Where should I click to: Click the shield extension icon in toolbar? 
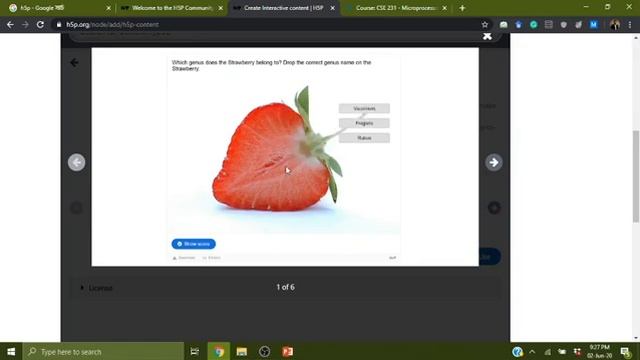coord(564,24)
